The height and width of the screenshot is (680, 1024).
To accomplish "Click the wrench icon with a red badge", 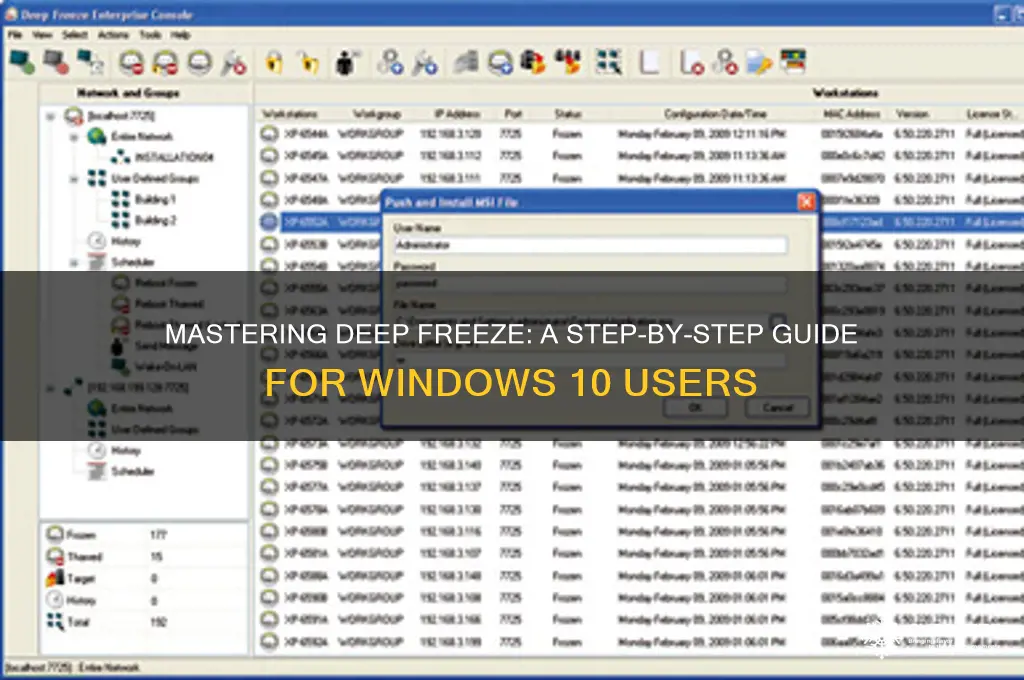I will coord(234,63).
